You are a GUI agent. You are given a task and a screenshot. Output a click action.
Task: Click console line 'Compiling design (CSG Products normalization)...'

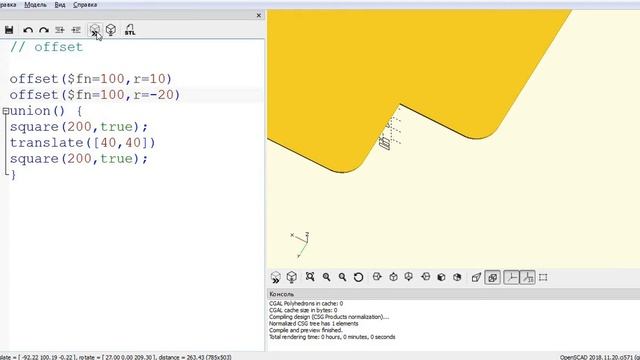(x=329, y=317)
